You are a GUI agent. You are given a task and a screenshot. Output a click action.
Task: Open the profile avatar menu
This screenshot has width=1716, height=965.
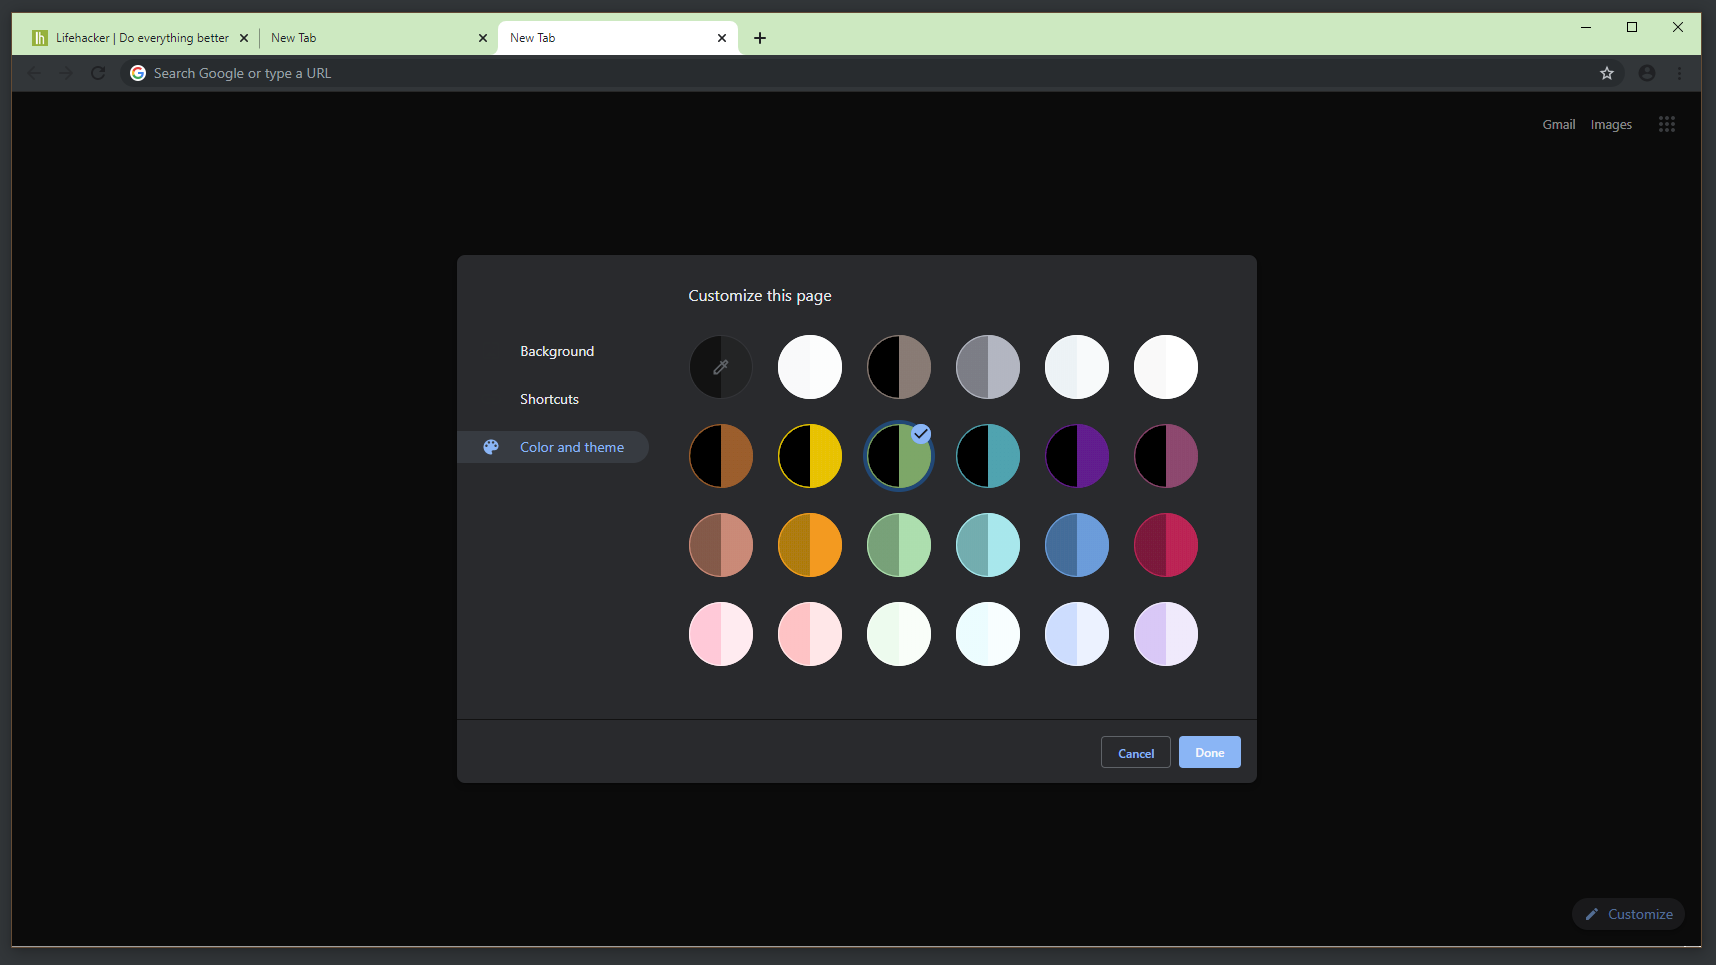coord(1647,73)
